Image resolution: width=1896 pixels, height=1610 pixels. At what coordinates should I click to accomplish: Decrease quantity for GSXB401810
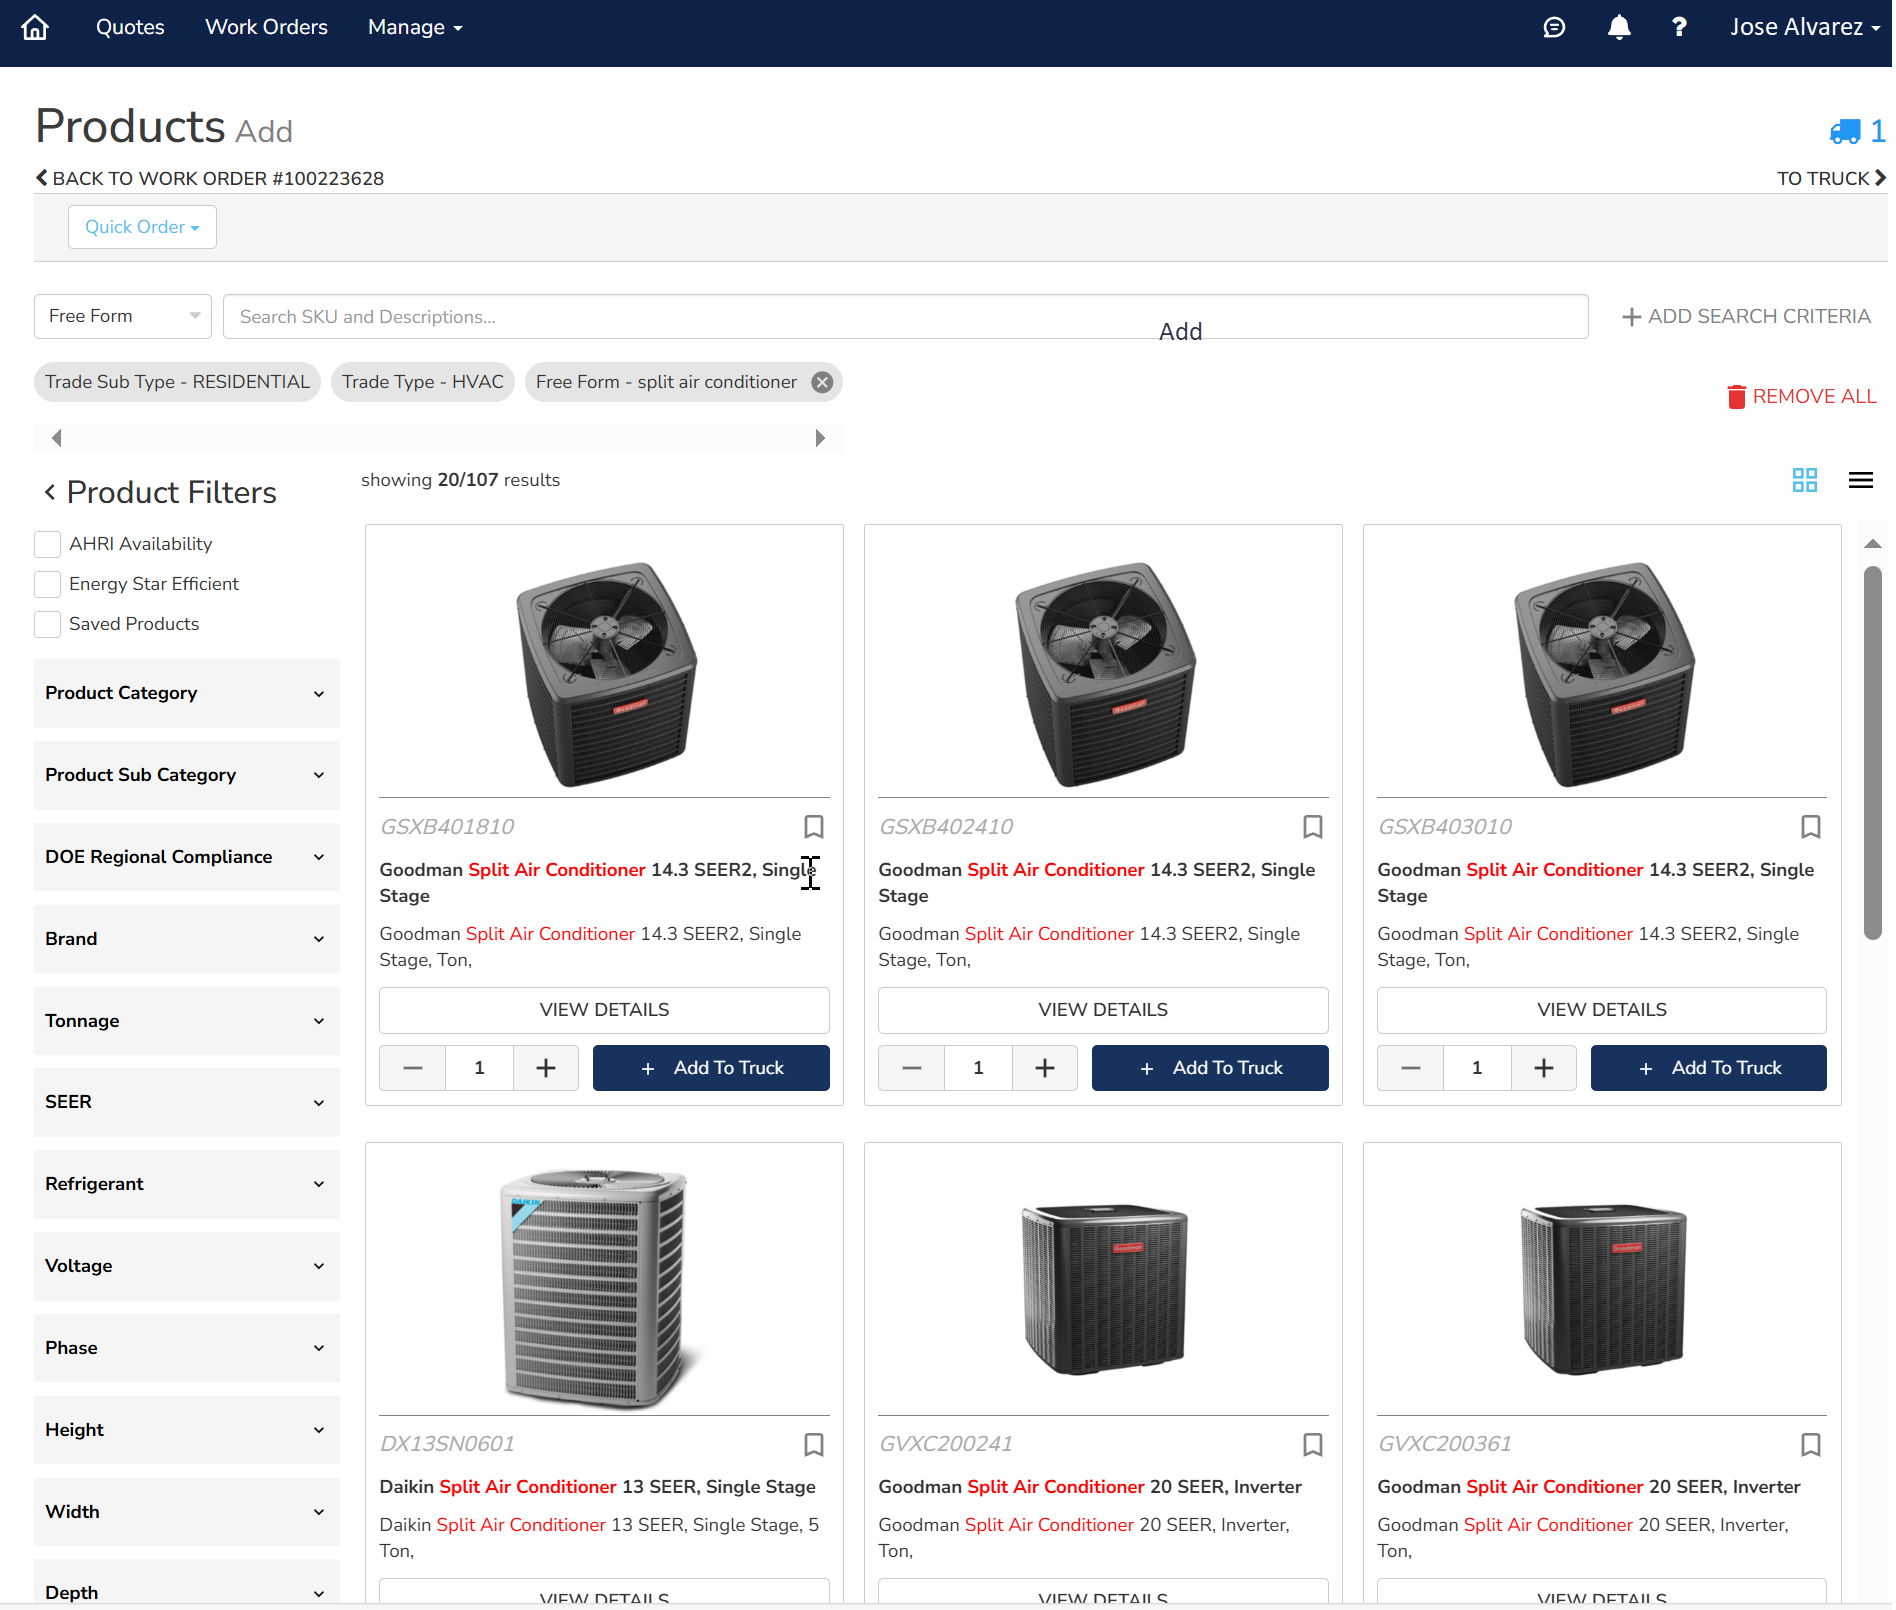412,1068
